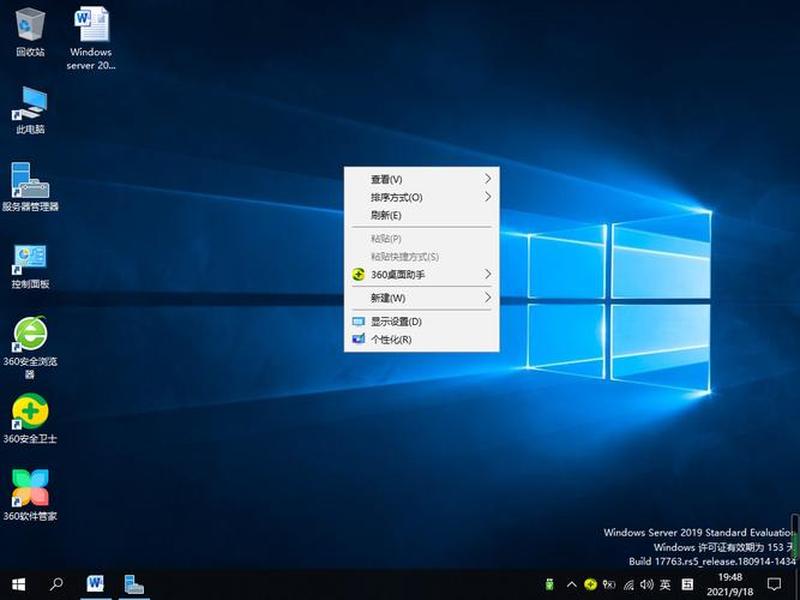
Task: Expand the arrow beside 排序方式(O)
Action: [488, 196]
